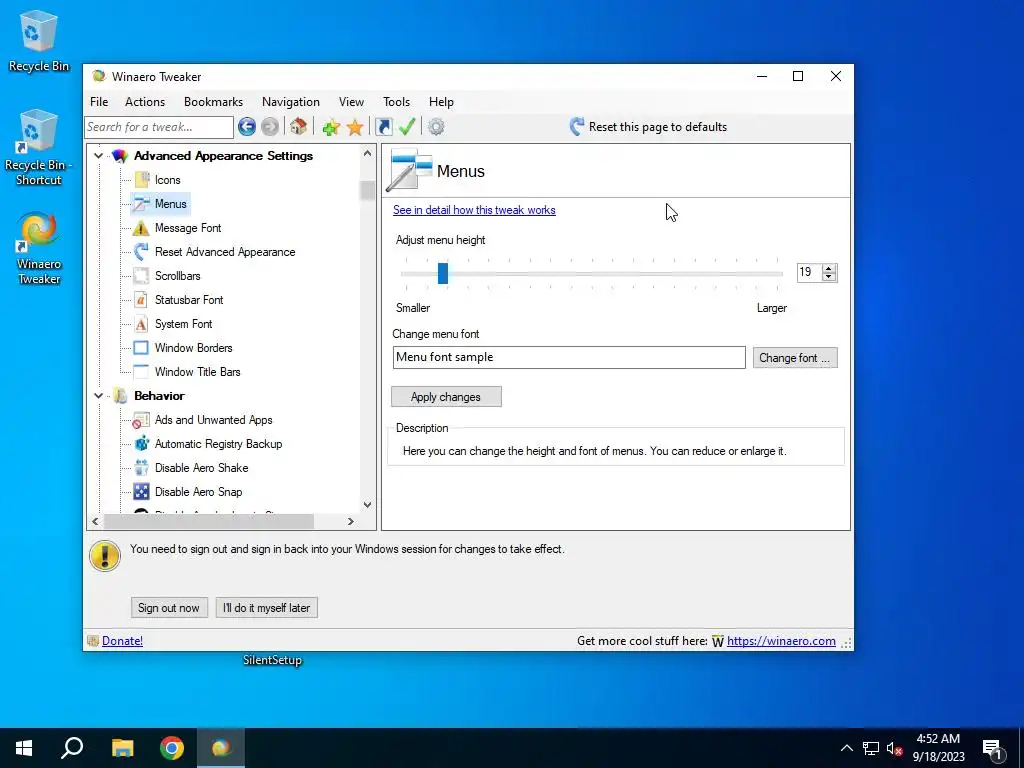
Task: Click Apply changes
Action: coord(446,396)
